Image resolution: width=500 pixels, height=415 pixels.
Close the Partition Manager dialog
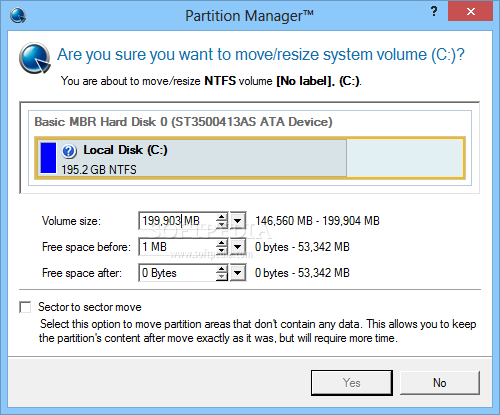click(x=470, y=11)
